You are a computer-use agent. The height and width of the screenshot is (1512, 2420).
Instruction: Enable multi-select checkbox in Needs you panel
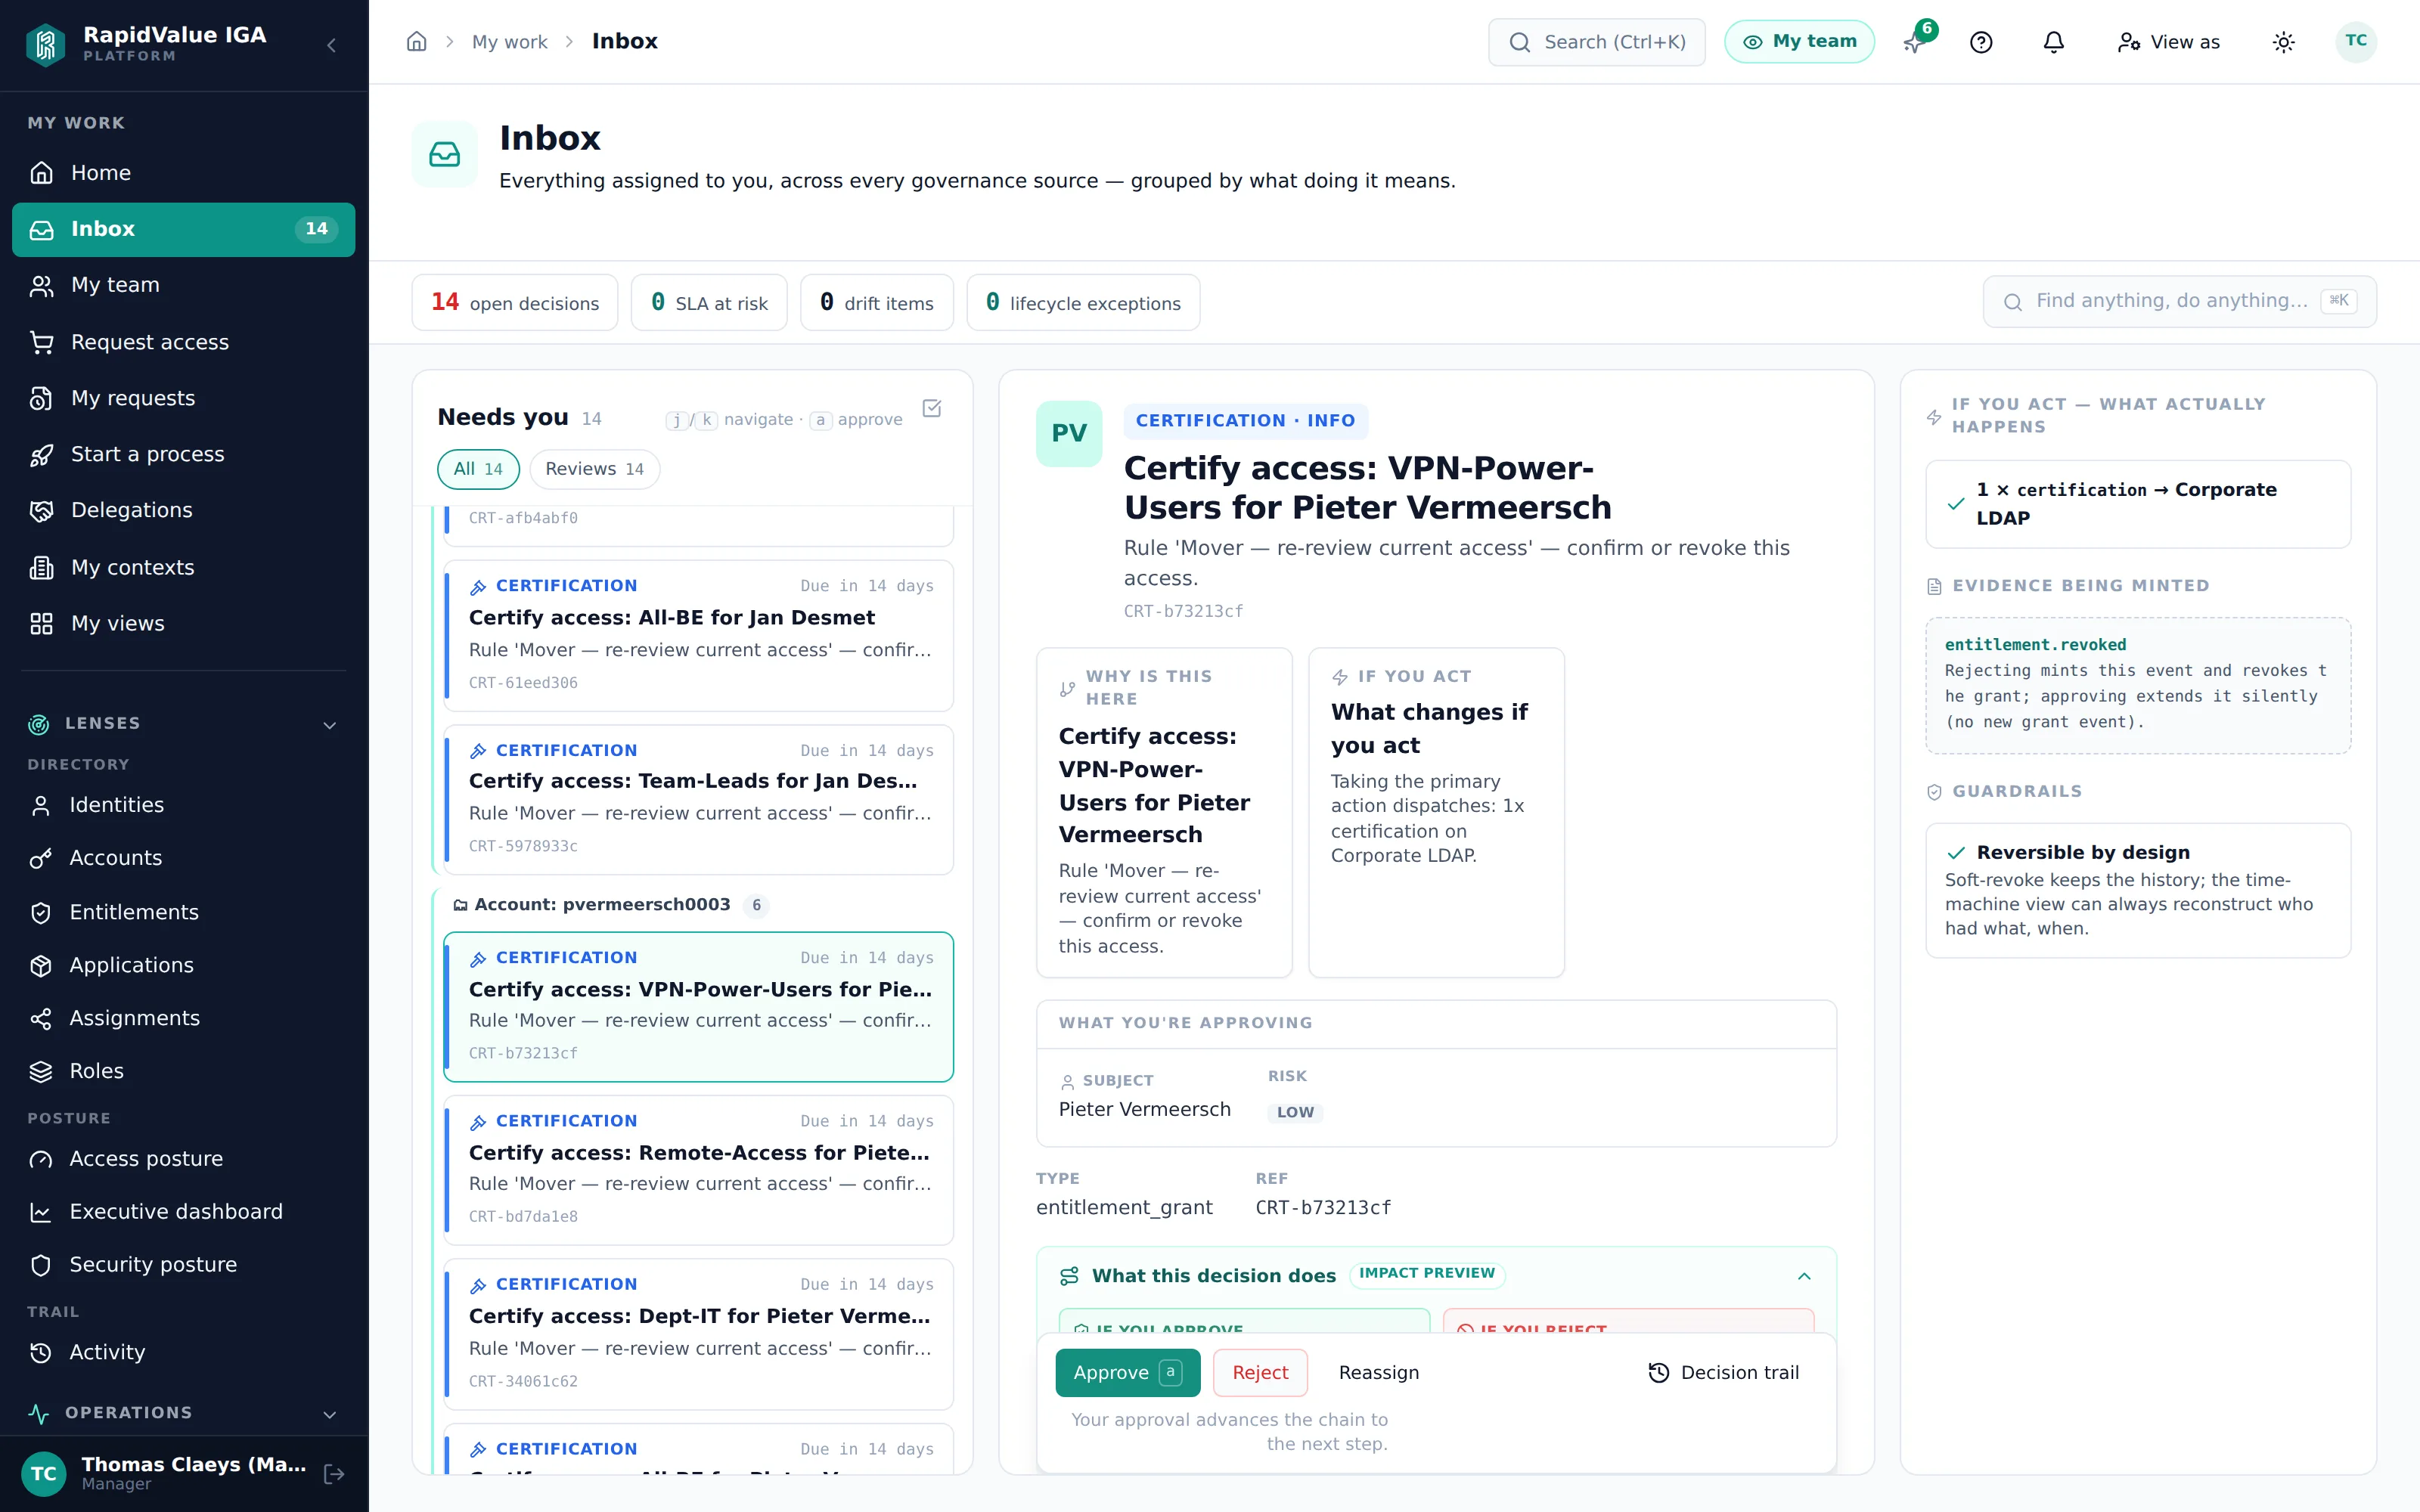932,408
